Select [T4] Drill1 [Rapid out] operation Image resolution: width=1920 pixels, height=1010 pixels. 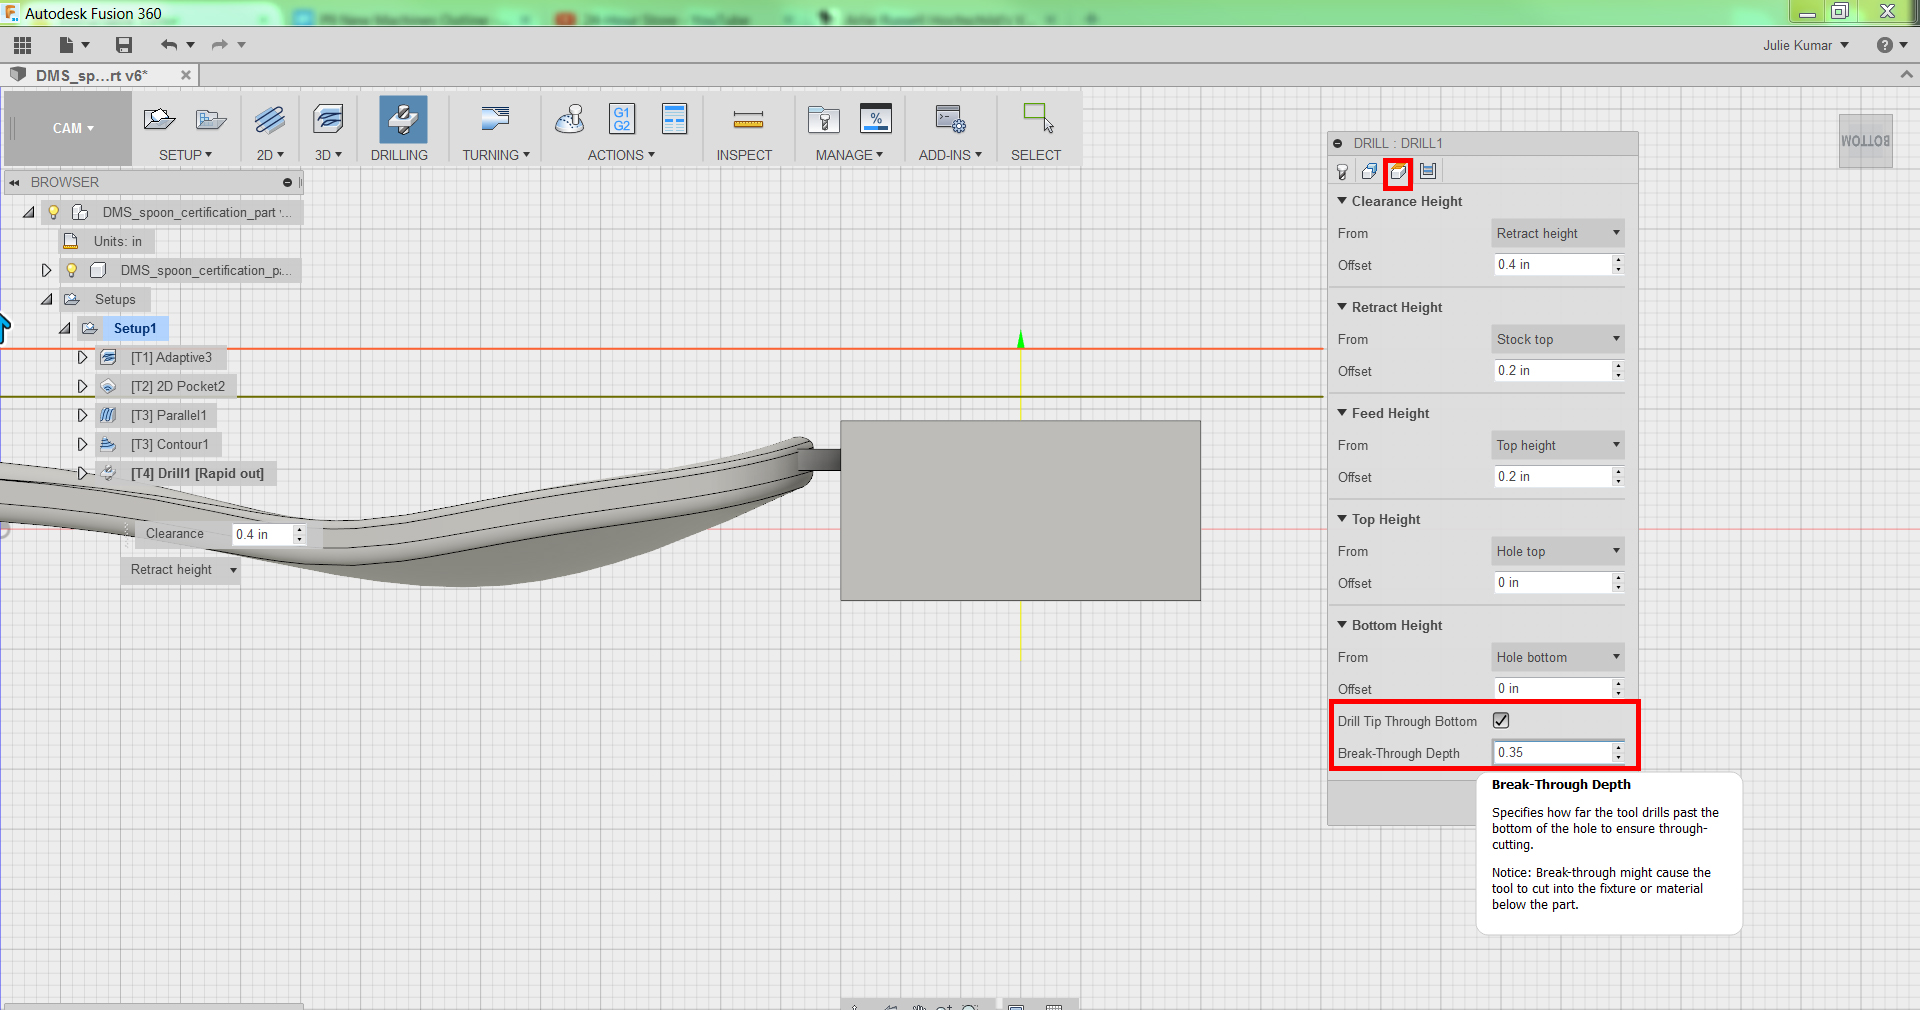[197, 473]
